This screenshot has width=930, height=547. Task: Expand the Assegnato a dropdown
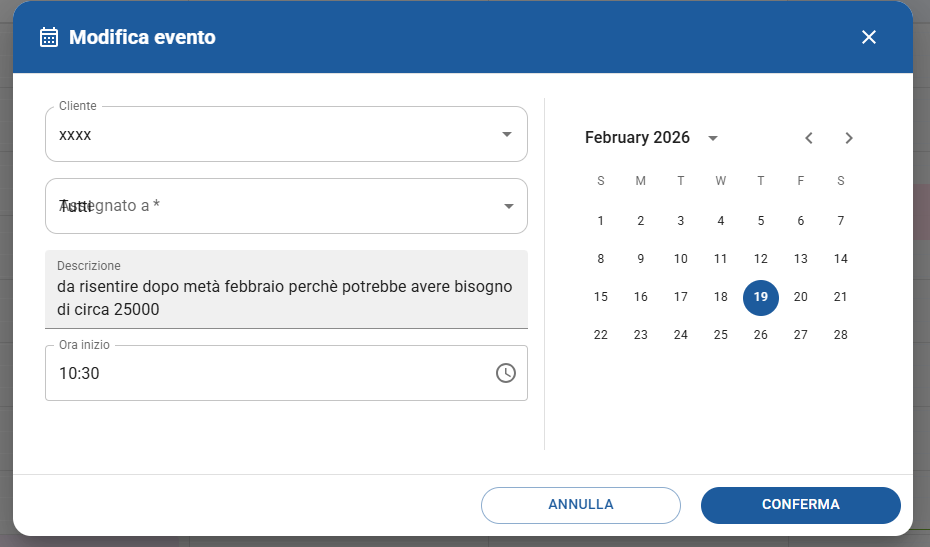[508, 206]
